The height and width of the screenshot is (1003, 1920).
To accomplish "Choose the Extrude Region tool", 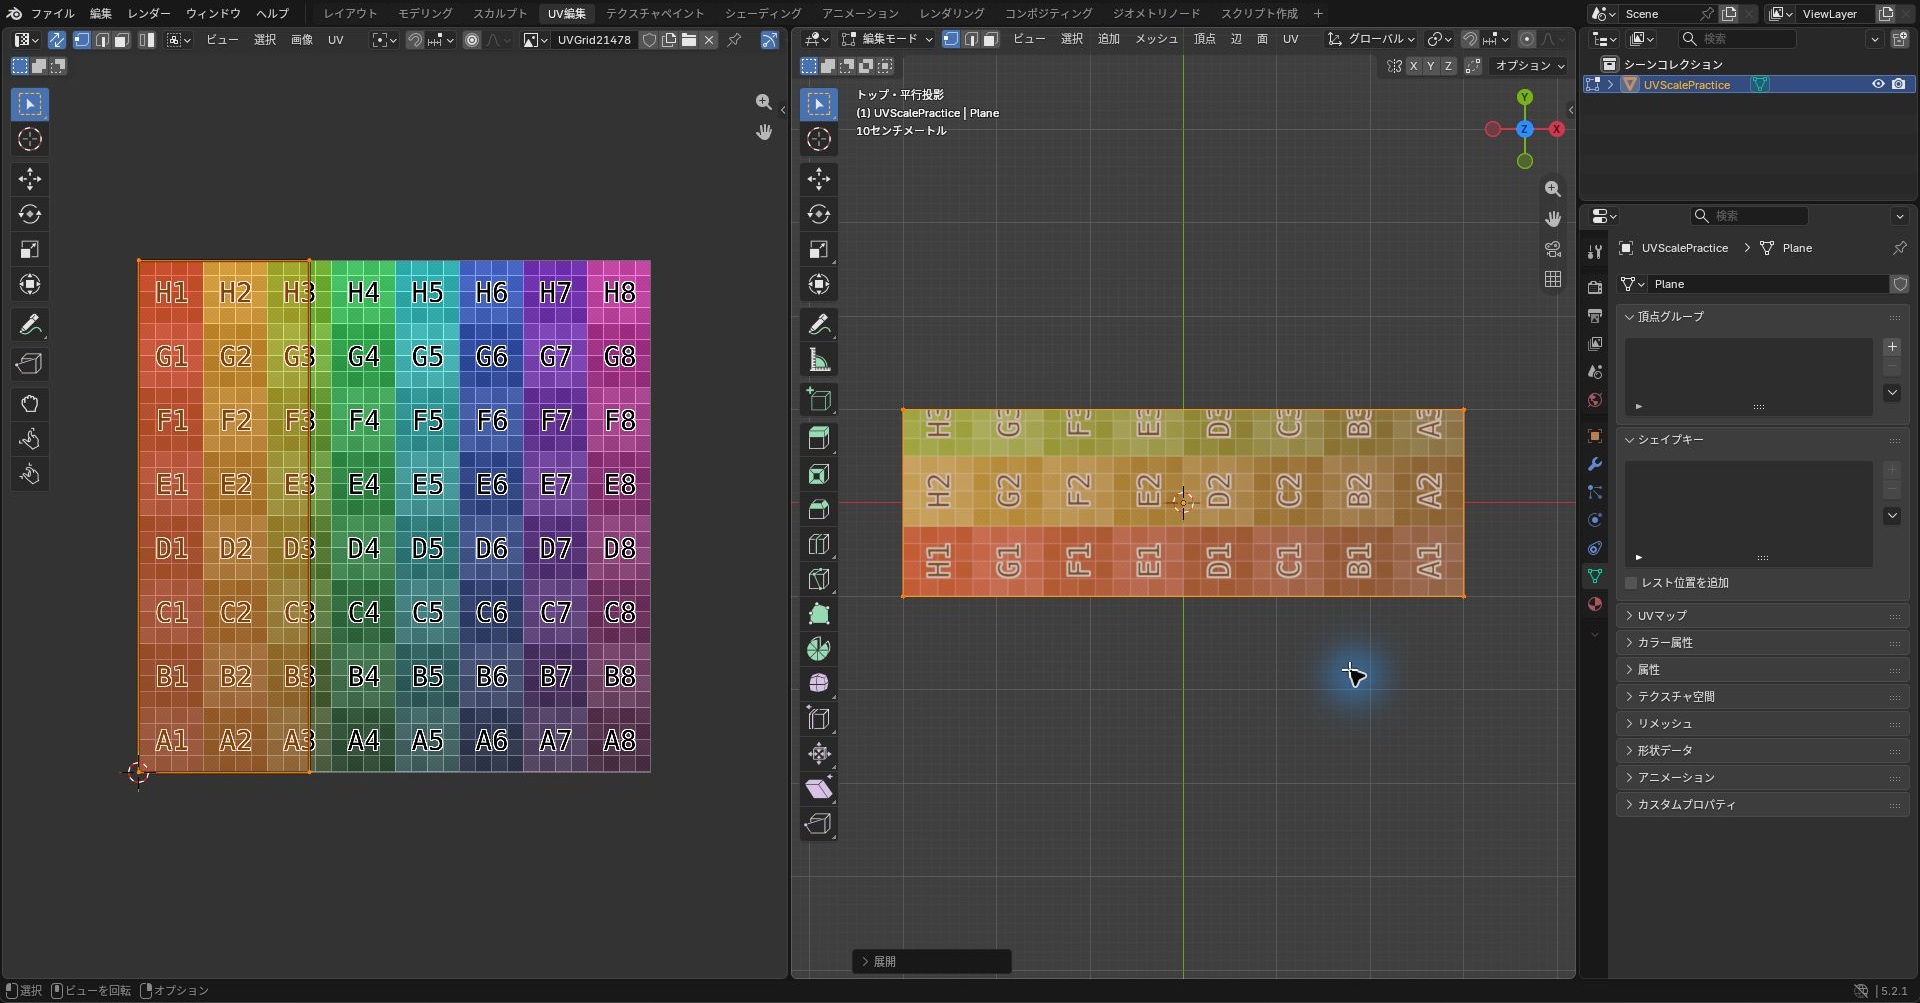I will click(x=819, y=438).
